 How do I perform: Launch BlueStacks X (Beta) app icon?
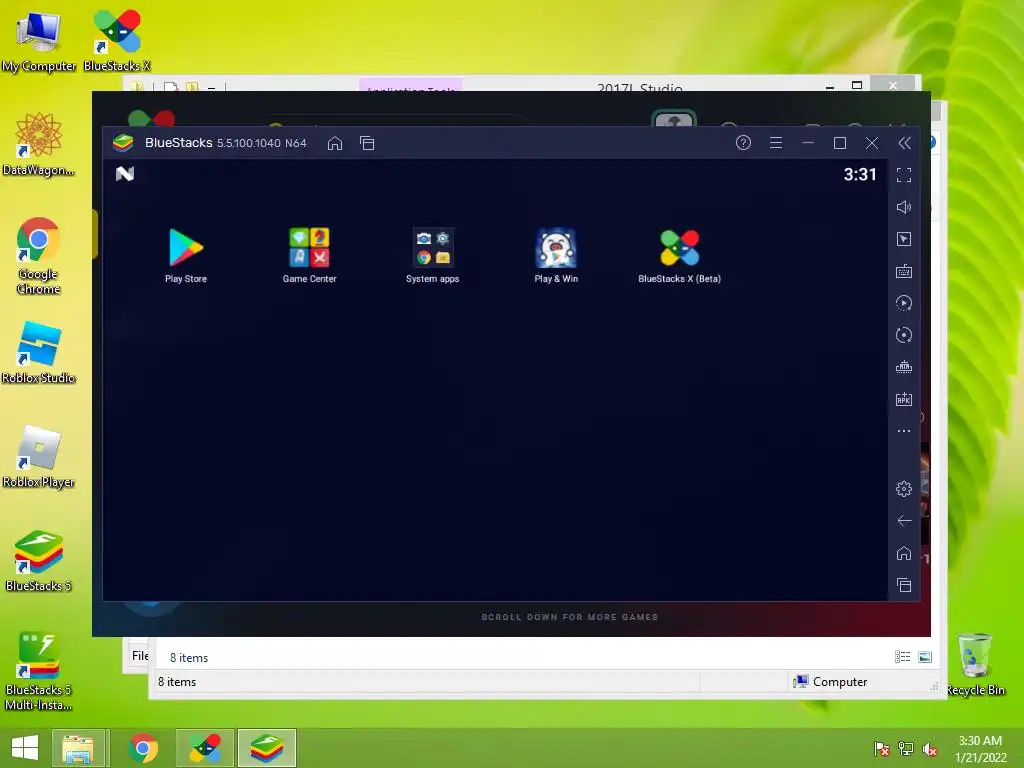point(679,255)
